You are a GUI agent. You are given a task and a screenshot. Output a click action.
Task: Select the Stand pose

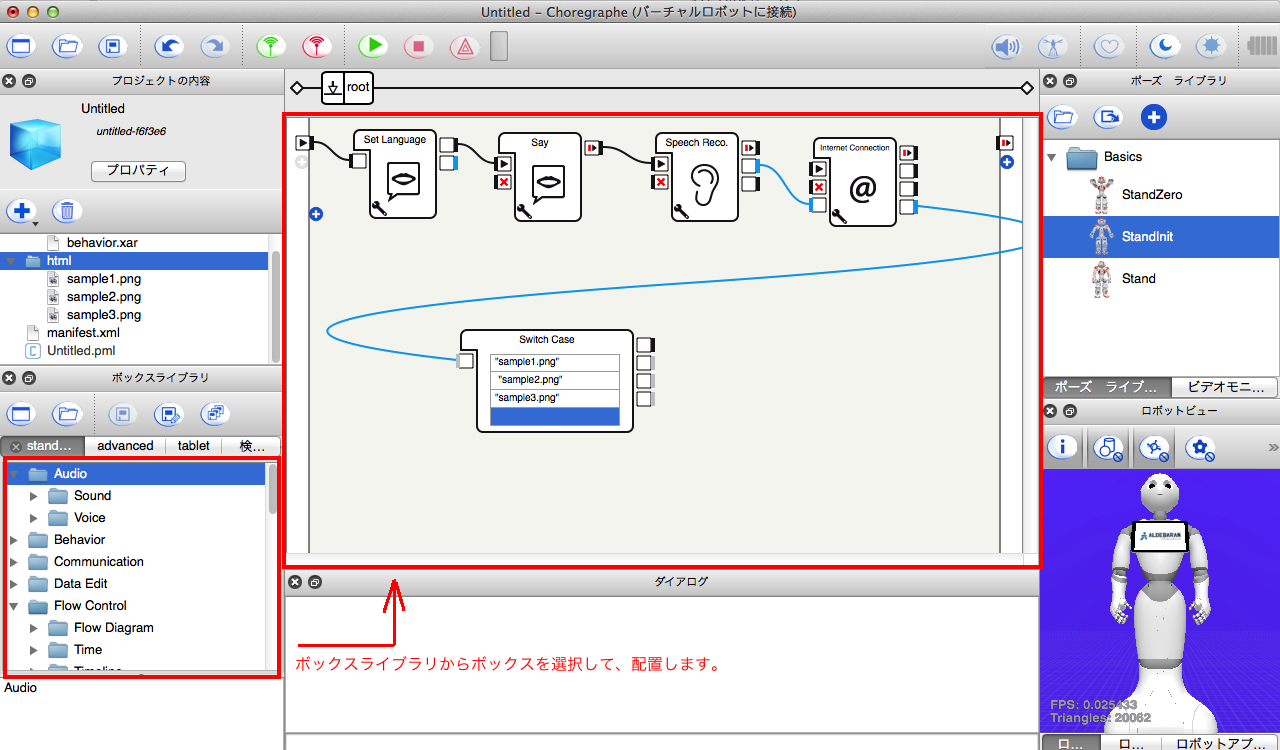1138,279
